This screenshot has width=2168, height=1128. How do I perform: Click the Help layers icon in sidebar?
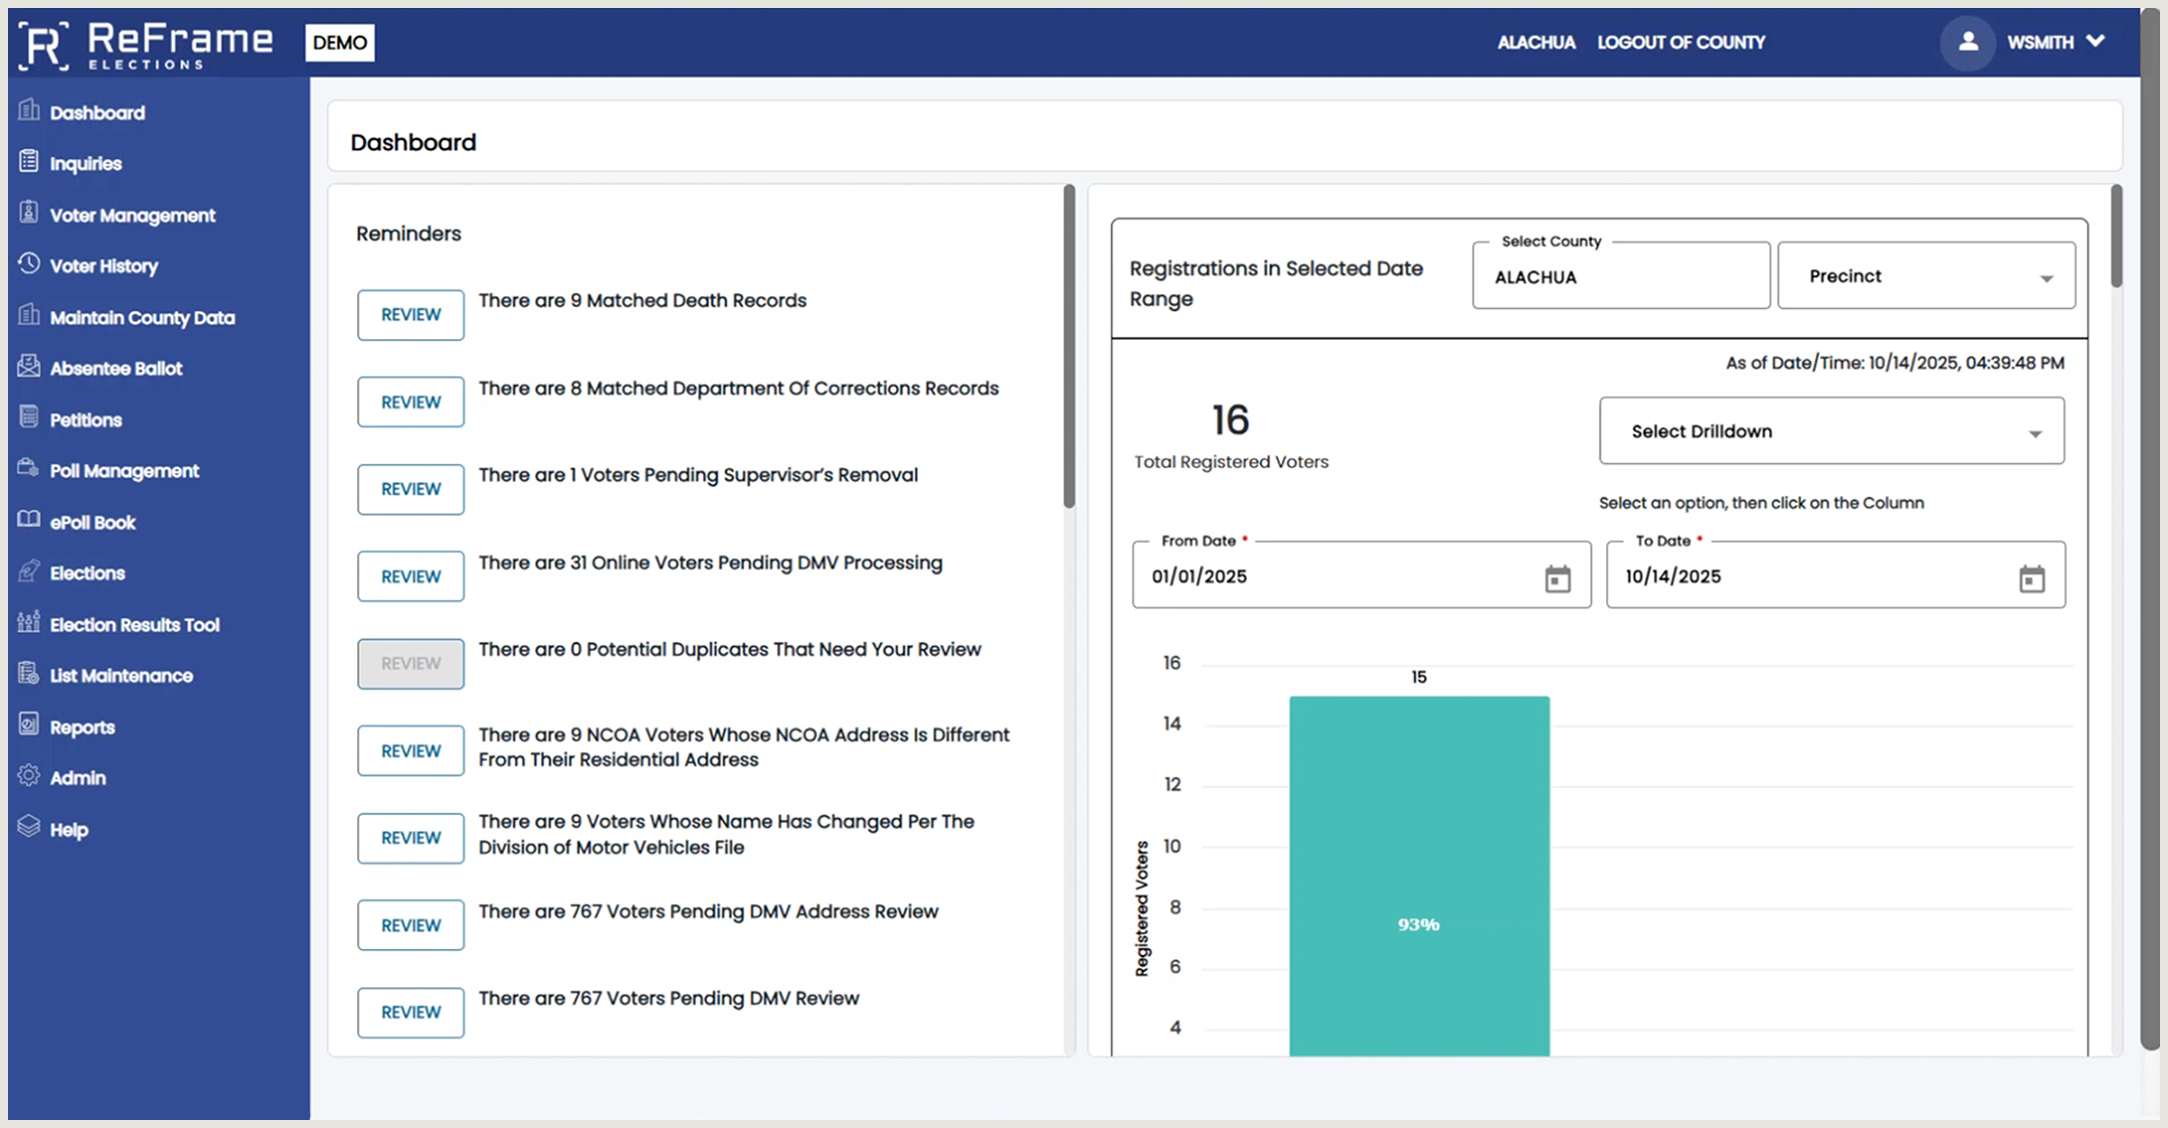coord(29,827)
